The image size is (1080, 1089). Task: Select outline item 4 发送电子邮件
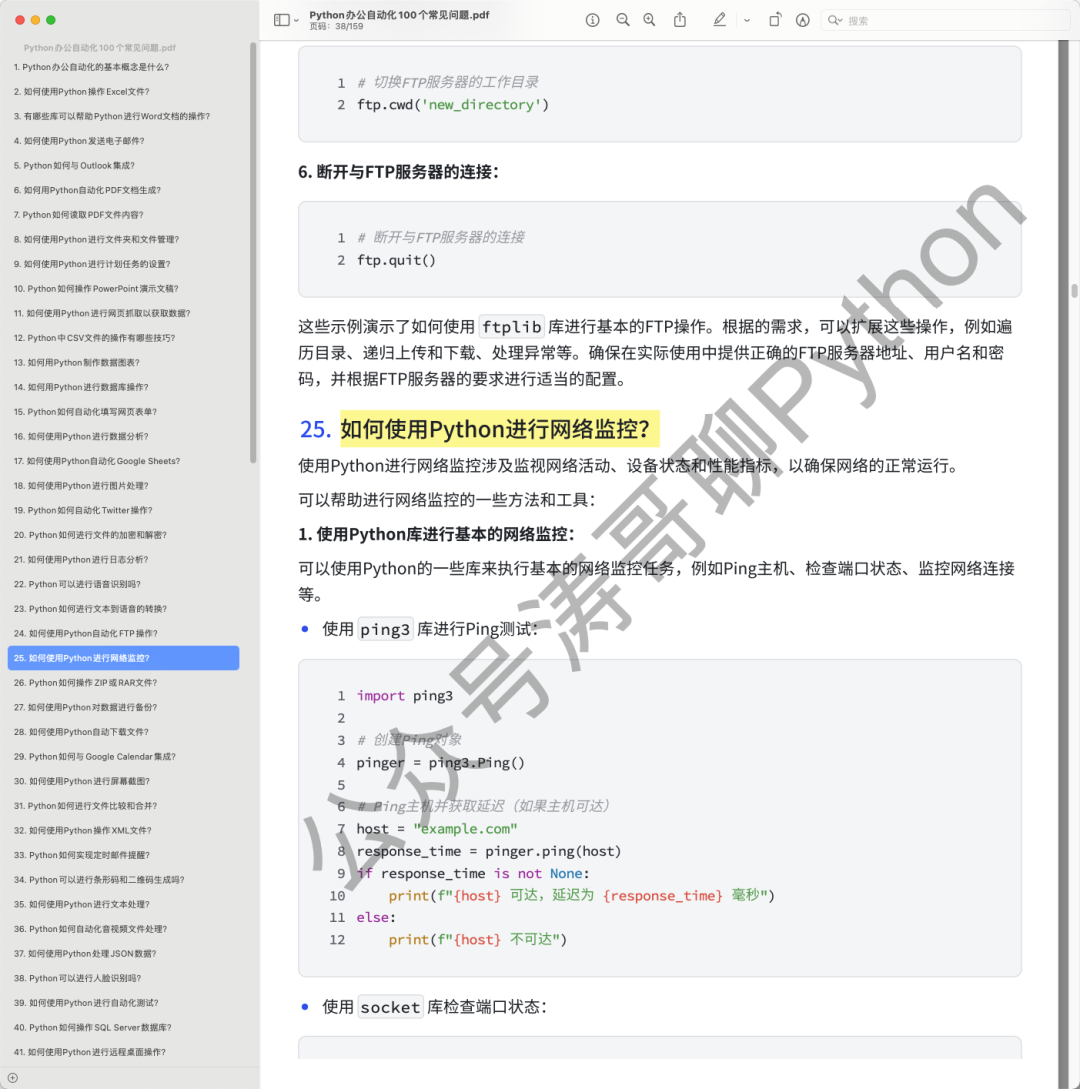tap(79, 141)
